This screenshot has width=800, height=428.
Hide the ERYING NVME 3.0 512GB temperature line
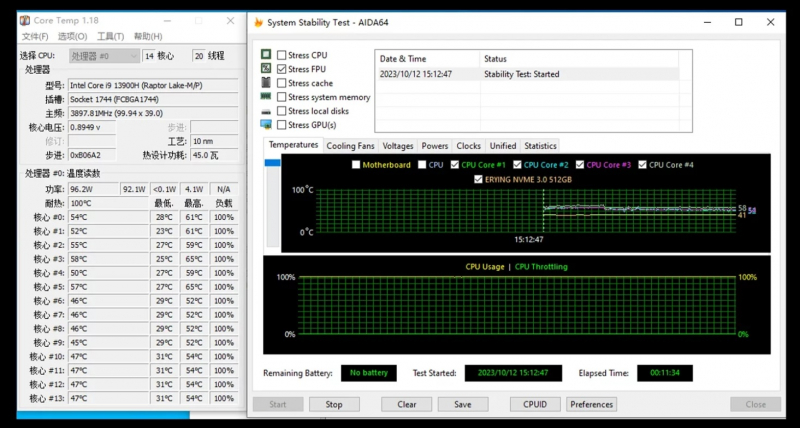477,180
